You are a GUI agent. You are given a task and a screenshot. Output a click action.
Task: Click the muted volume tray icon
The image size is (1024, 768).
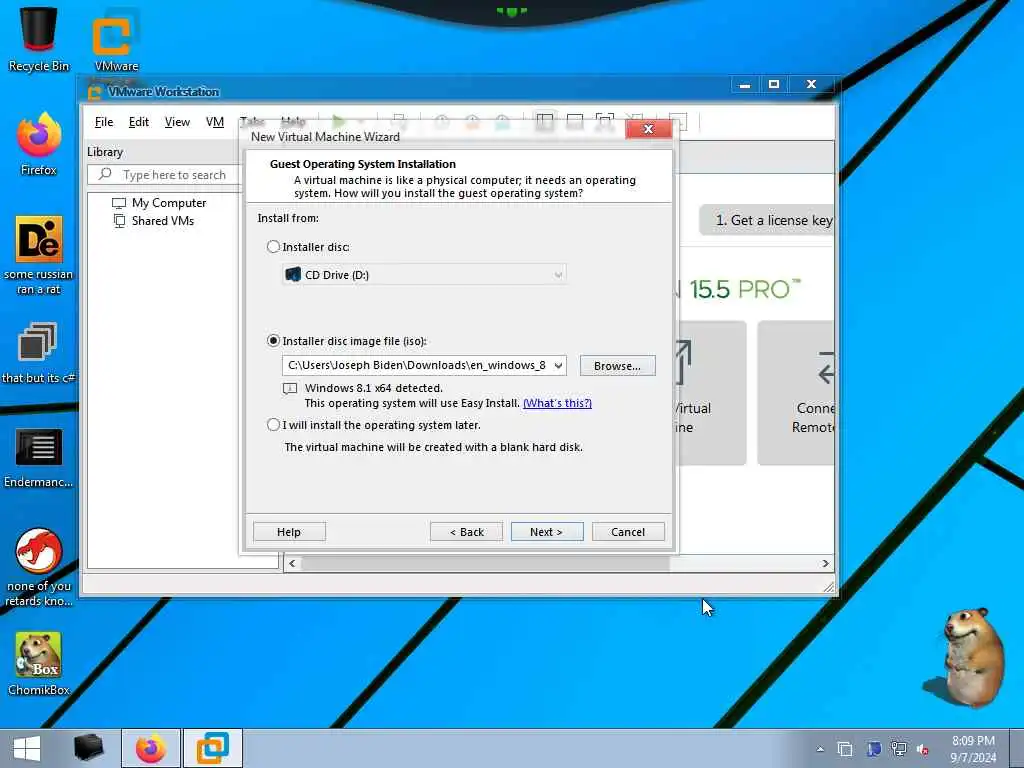click(923, 749)
